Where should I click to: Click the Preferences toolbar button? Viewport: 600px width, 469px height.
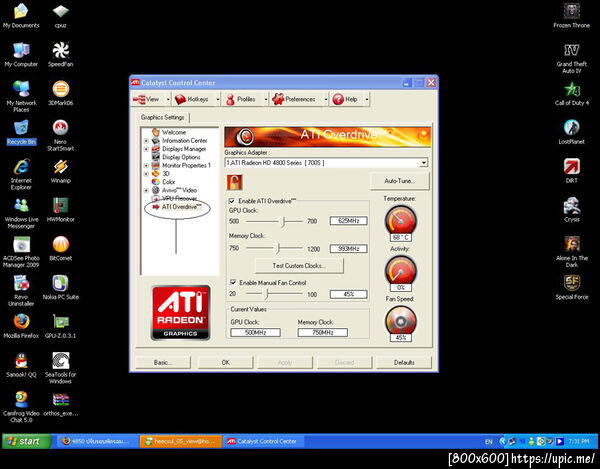click(x=295, y=99)
